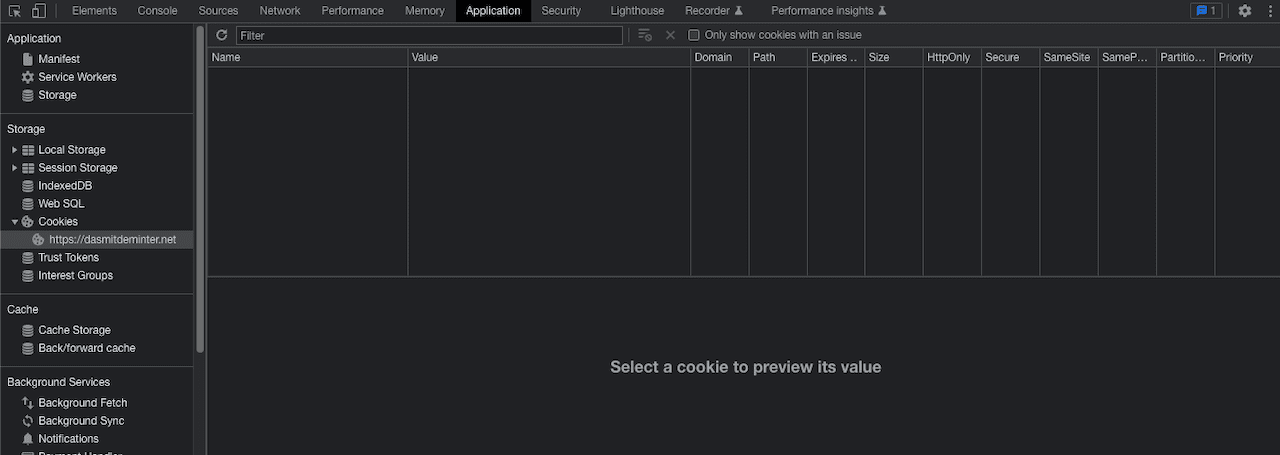The height and width of the screenshot is (455, 1280).
Task: Expand the Local Storage tree arrow
Action: point(15,150)
